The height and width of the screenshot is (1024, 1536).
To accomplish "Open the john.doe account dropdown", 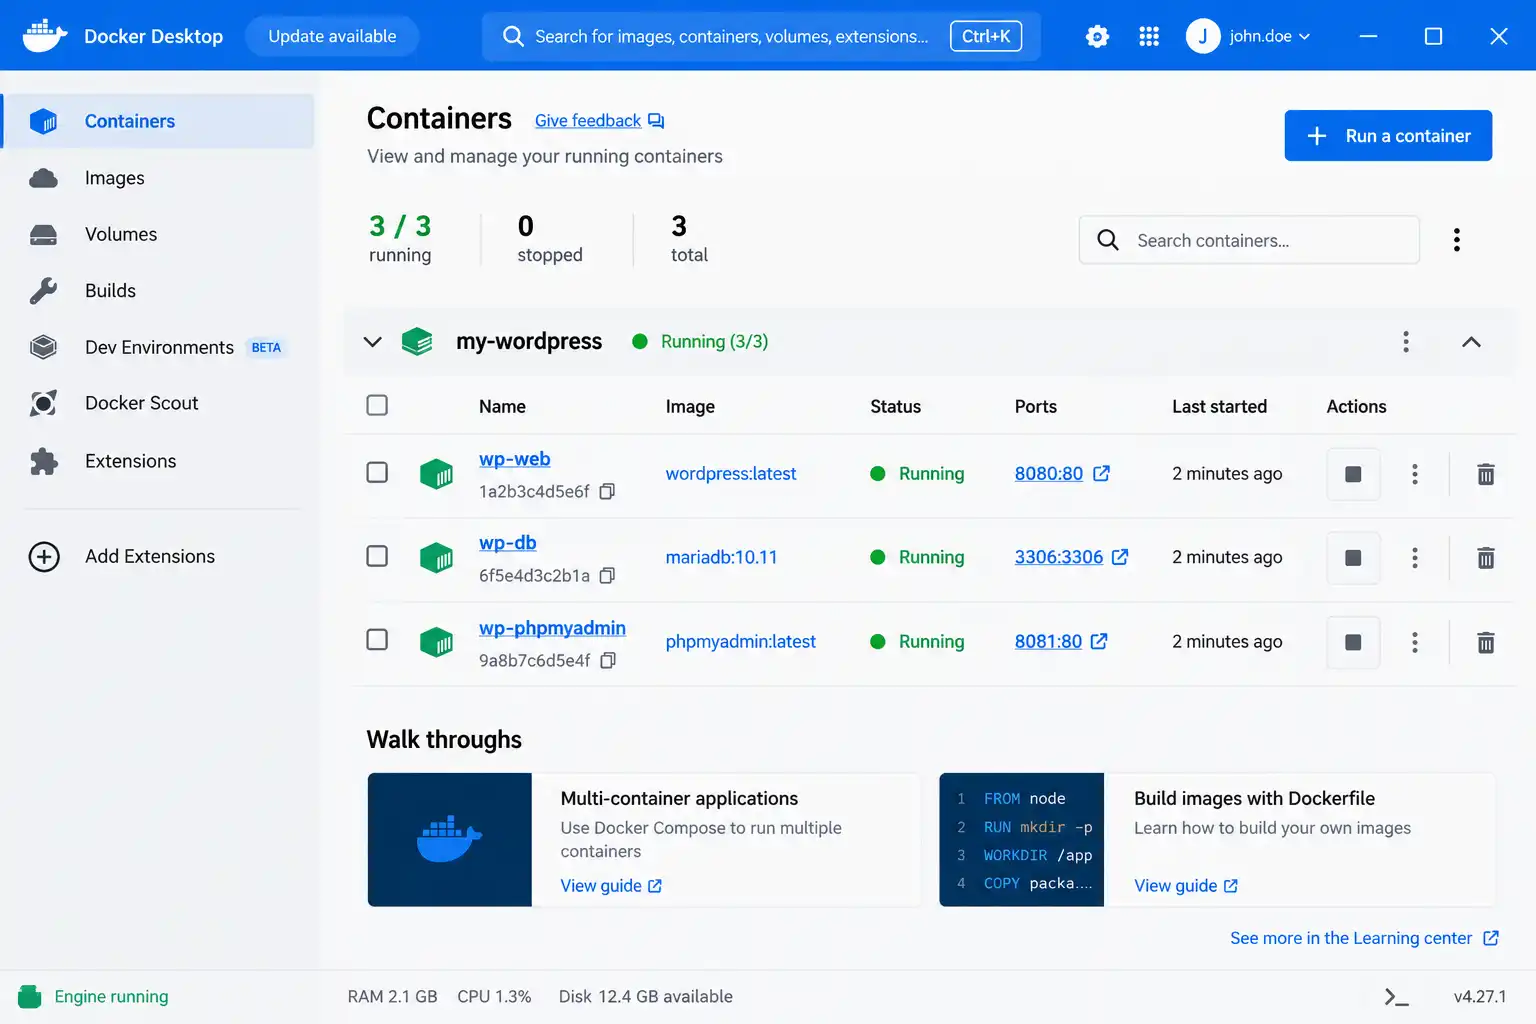I will click(1248, 37).
